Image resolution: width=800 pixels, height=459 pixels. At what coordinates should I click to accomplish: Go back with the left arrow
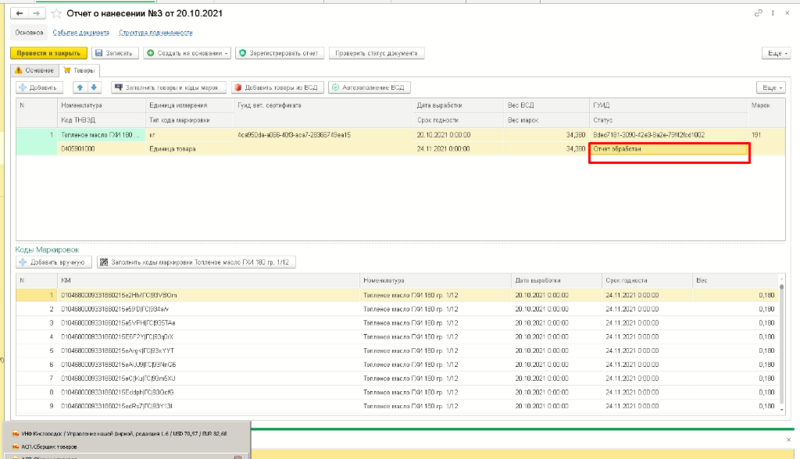coord(19,14)
